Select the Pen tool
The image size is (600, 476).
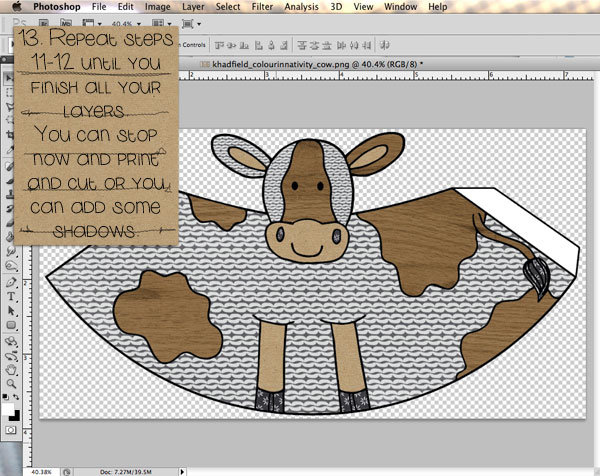[11, 282]
